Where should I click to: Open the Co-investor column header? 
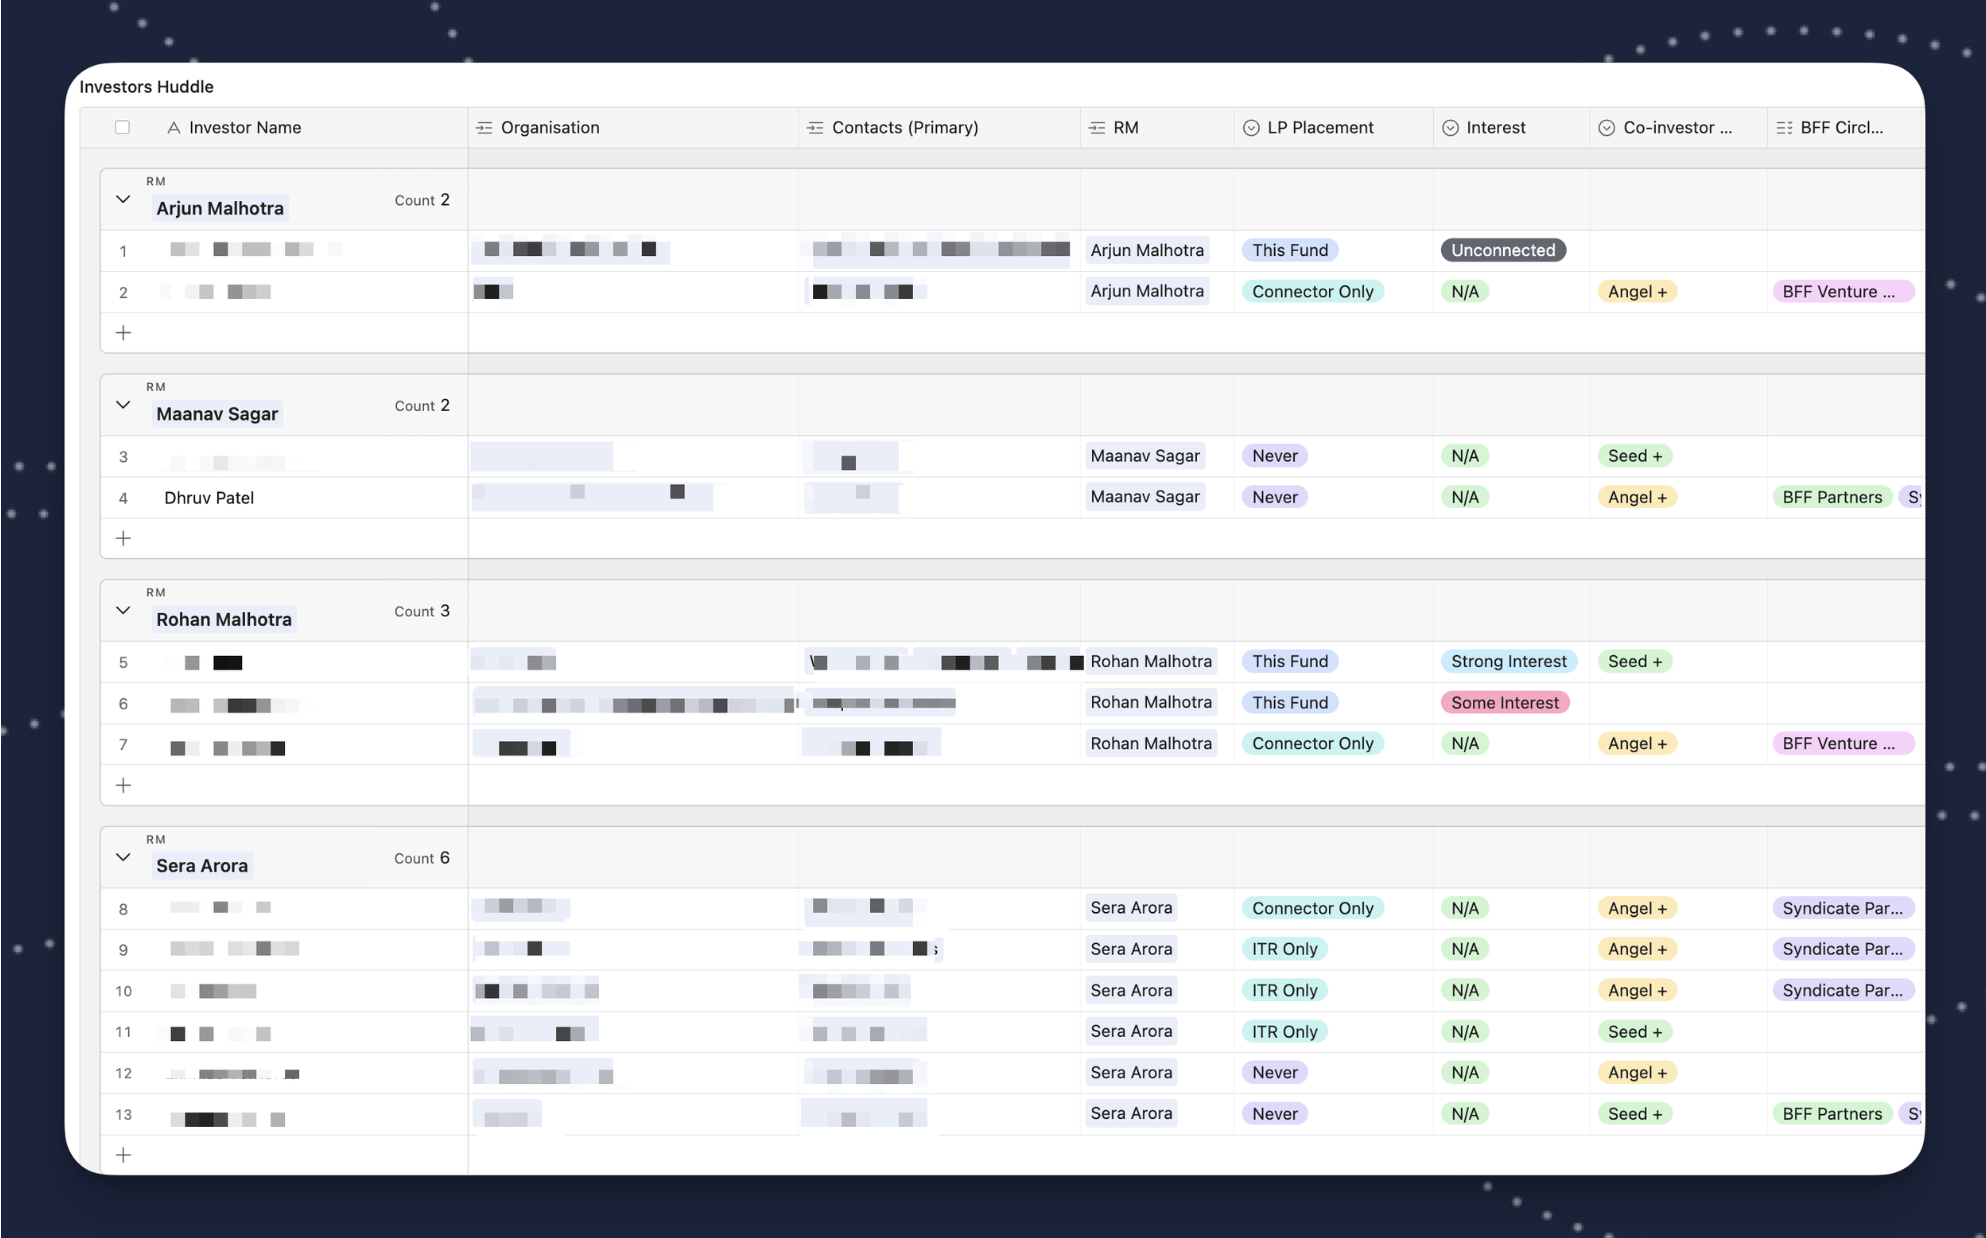(x=1677, y=128)
